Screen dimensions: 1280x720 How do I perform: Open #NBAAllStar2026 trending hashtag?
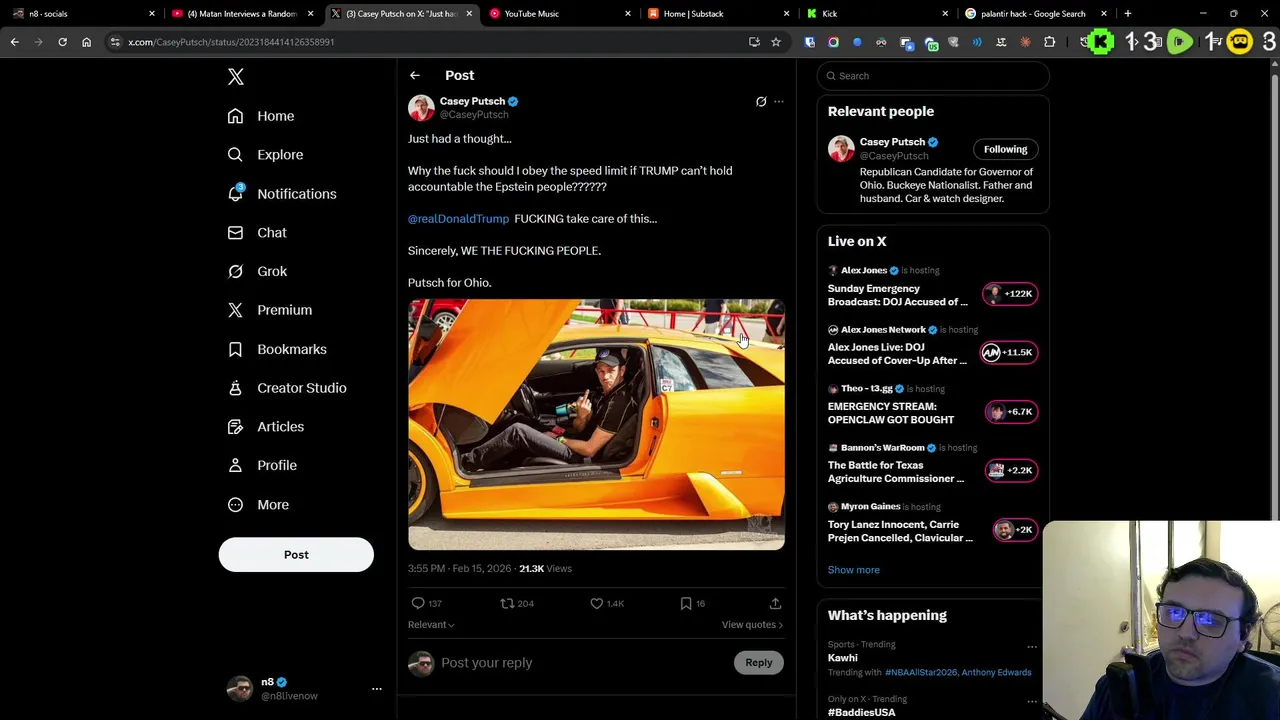[919, 673]
